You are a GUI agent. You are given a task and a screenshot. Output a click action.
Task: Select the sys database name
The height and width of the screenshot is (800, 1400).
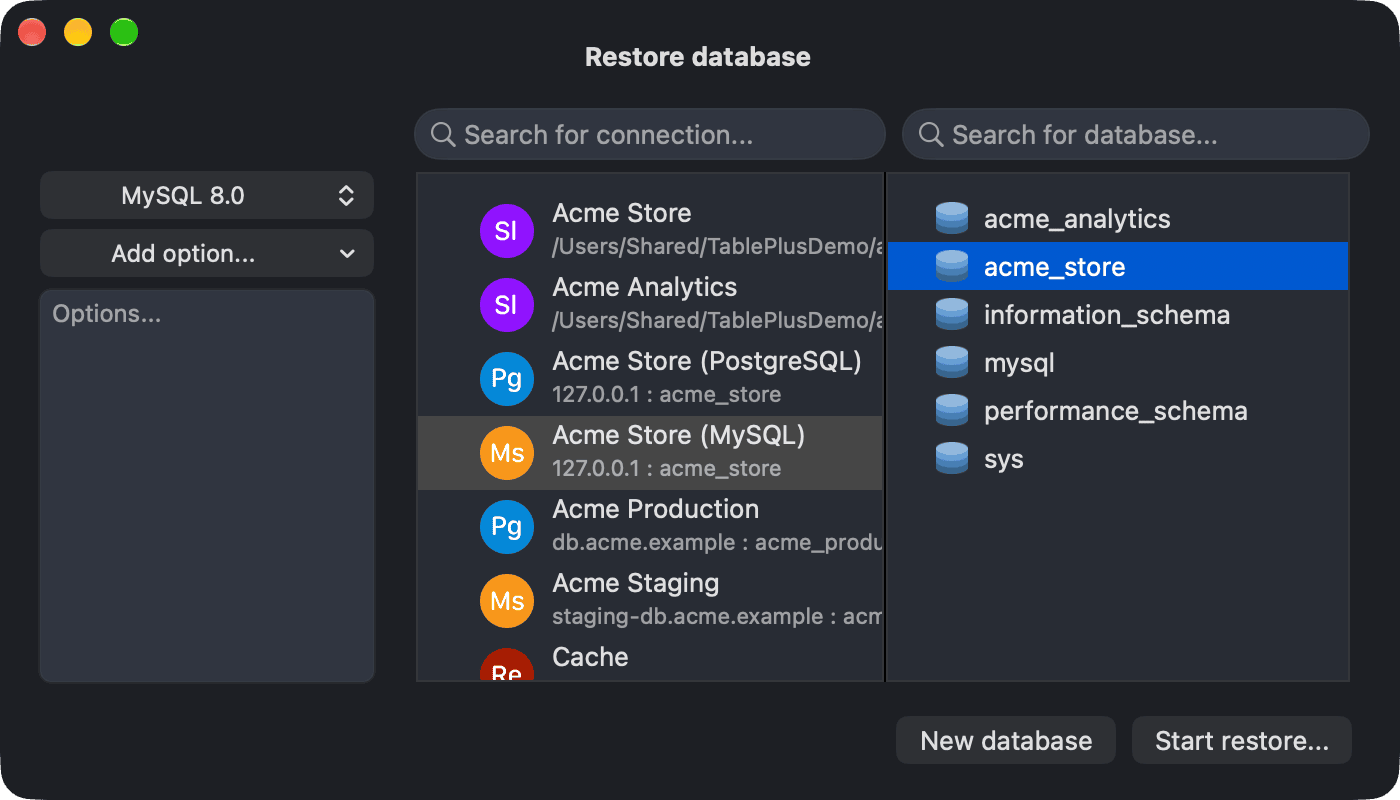coord(1004,459)
